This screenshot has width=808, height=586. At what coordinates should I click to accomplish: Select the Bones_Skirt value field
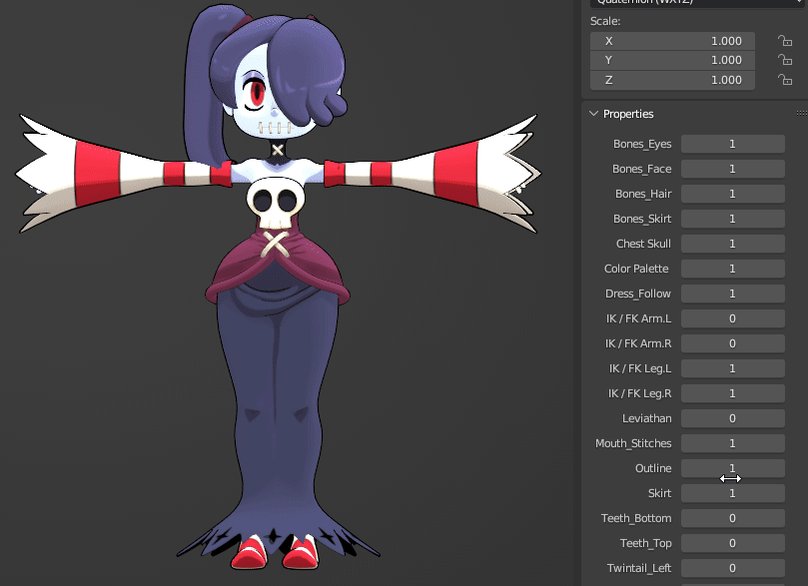(733, 219)
